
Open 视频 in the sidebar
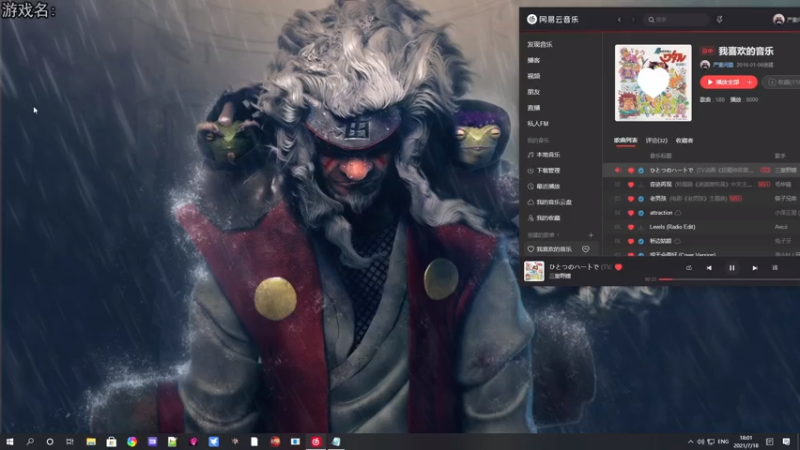point(534,76)
